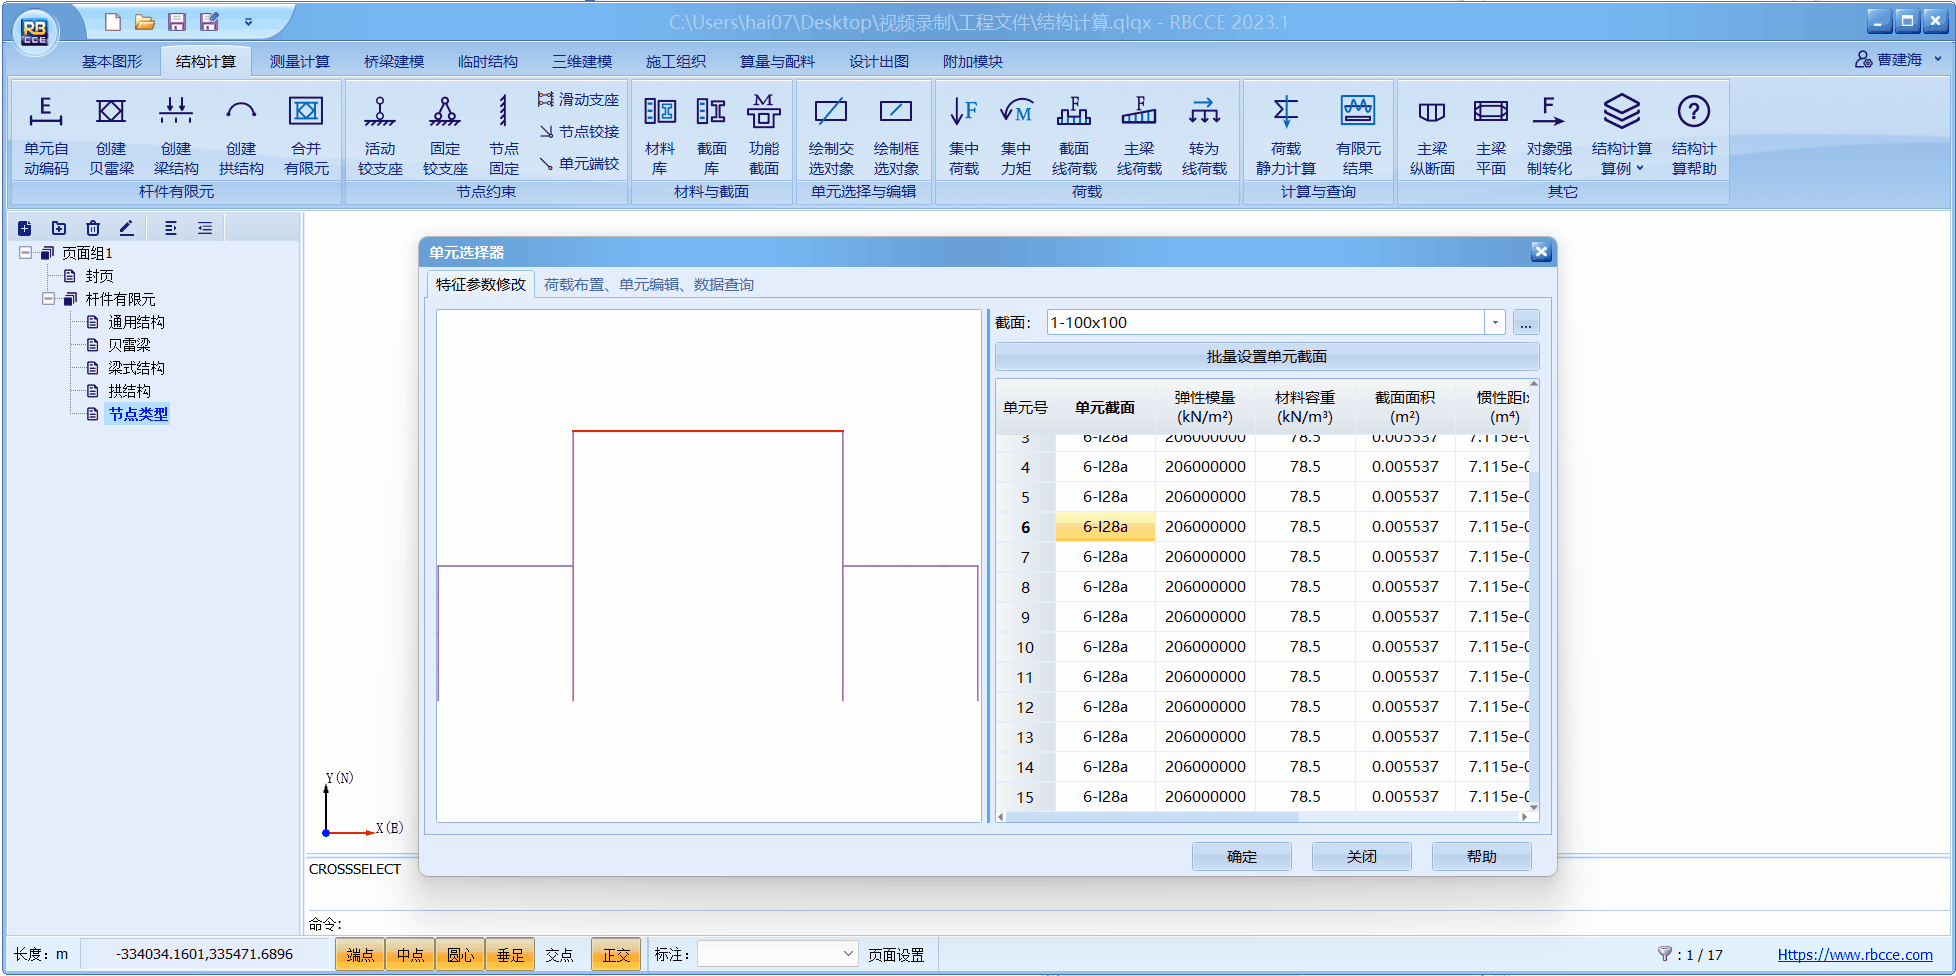
Task: Toggle 圆心 snap mode
Action: tap(460, 955)
